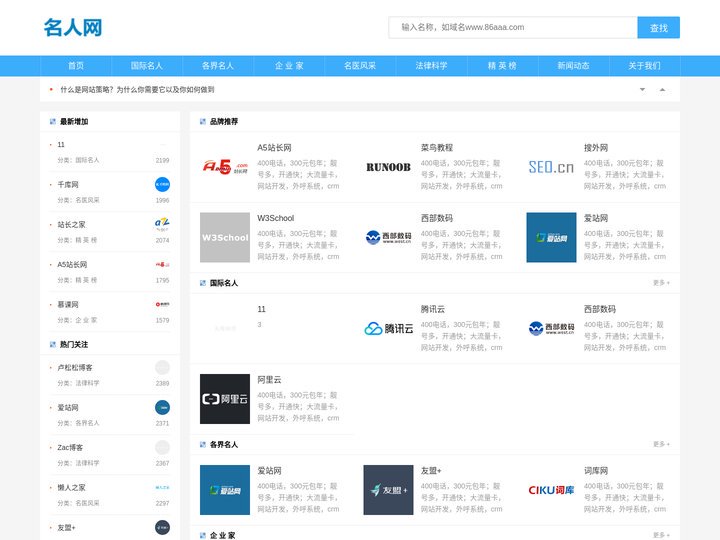Click 卢松松博客 avatar icon in sidebar
720x540 pixels.
(x=162, y=367)
